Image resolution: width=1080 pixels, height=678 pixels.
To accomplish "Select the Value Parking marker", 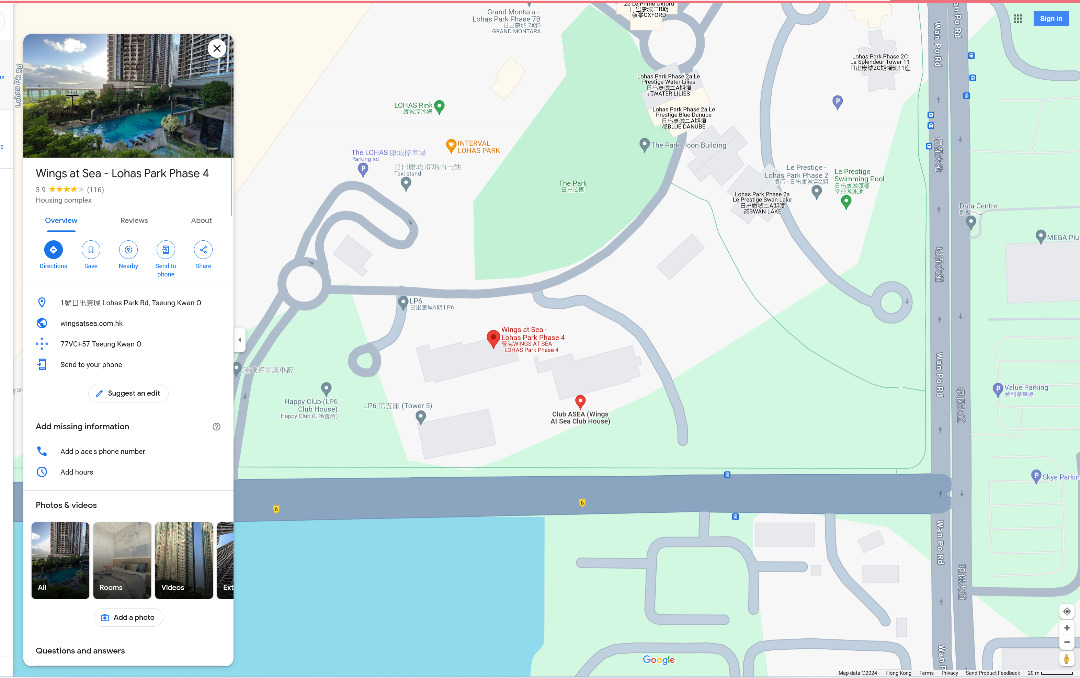I will coord(998,389).
